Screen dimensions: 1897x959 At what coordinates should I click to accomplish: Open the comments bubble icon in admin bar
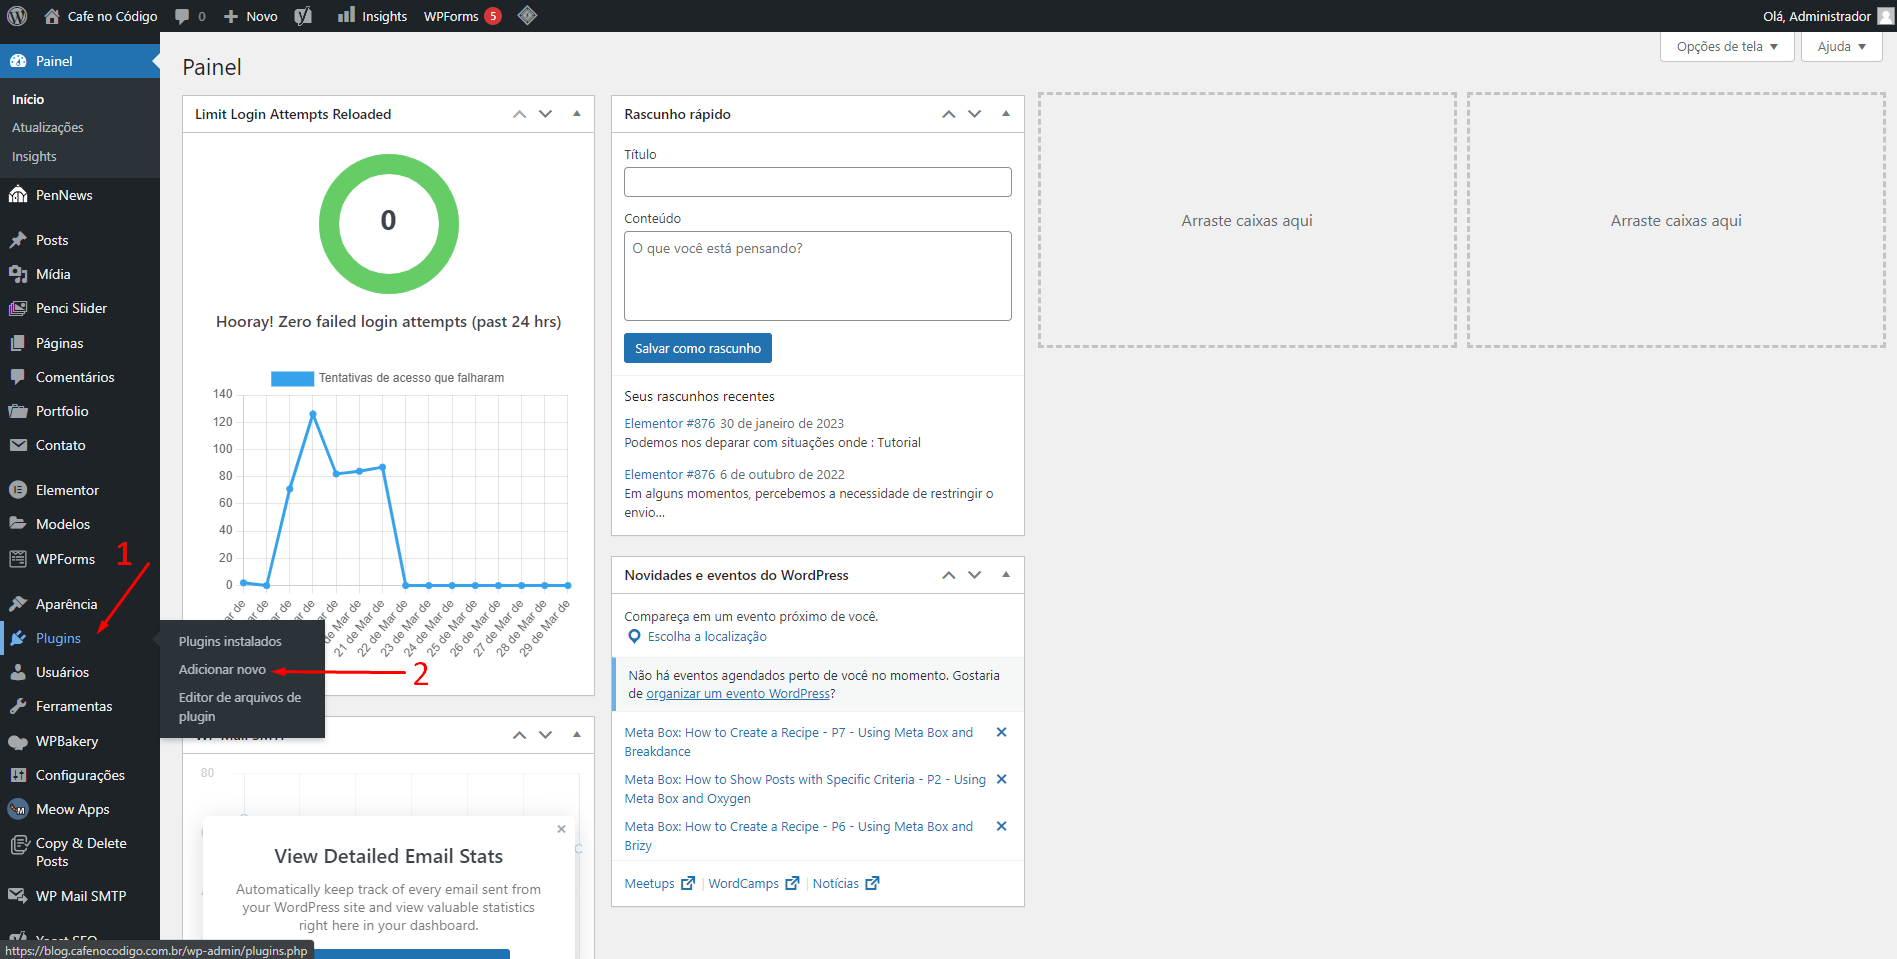[x=182, y=16]
